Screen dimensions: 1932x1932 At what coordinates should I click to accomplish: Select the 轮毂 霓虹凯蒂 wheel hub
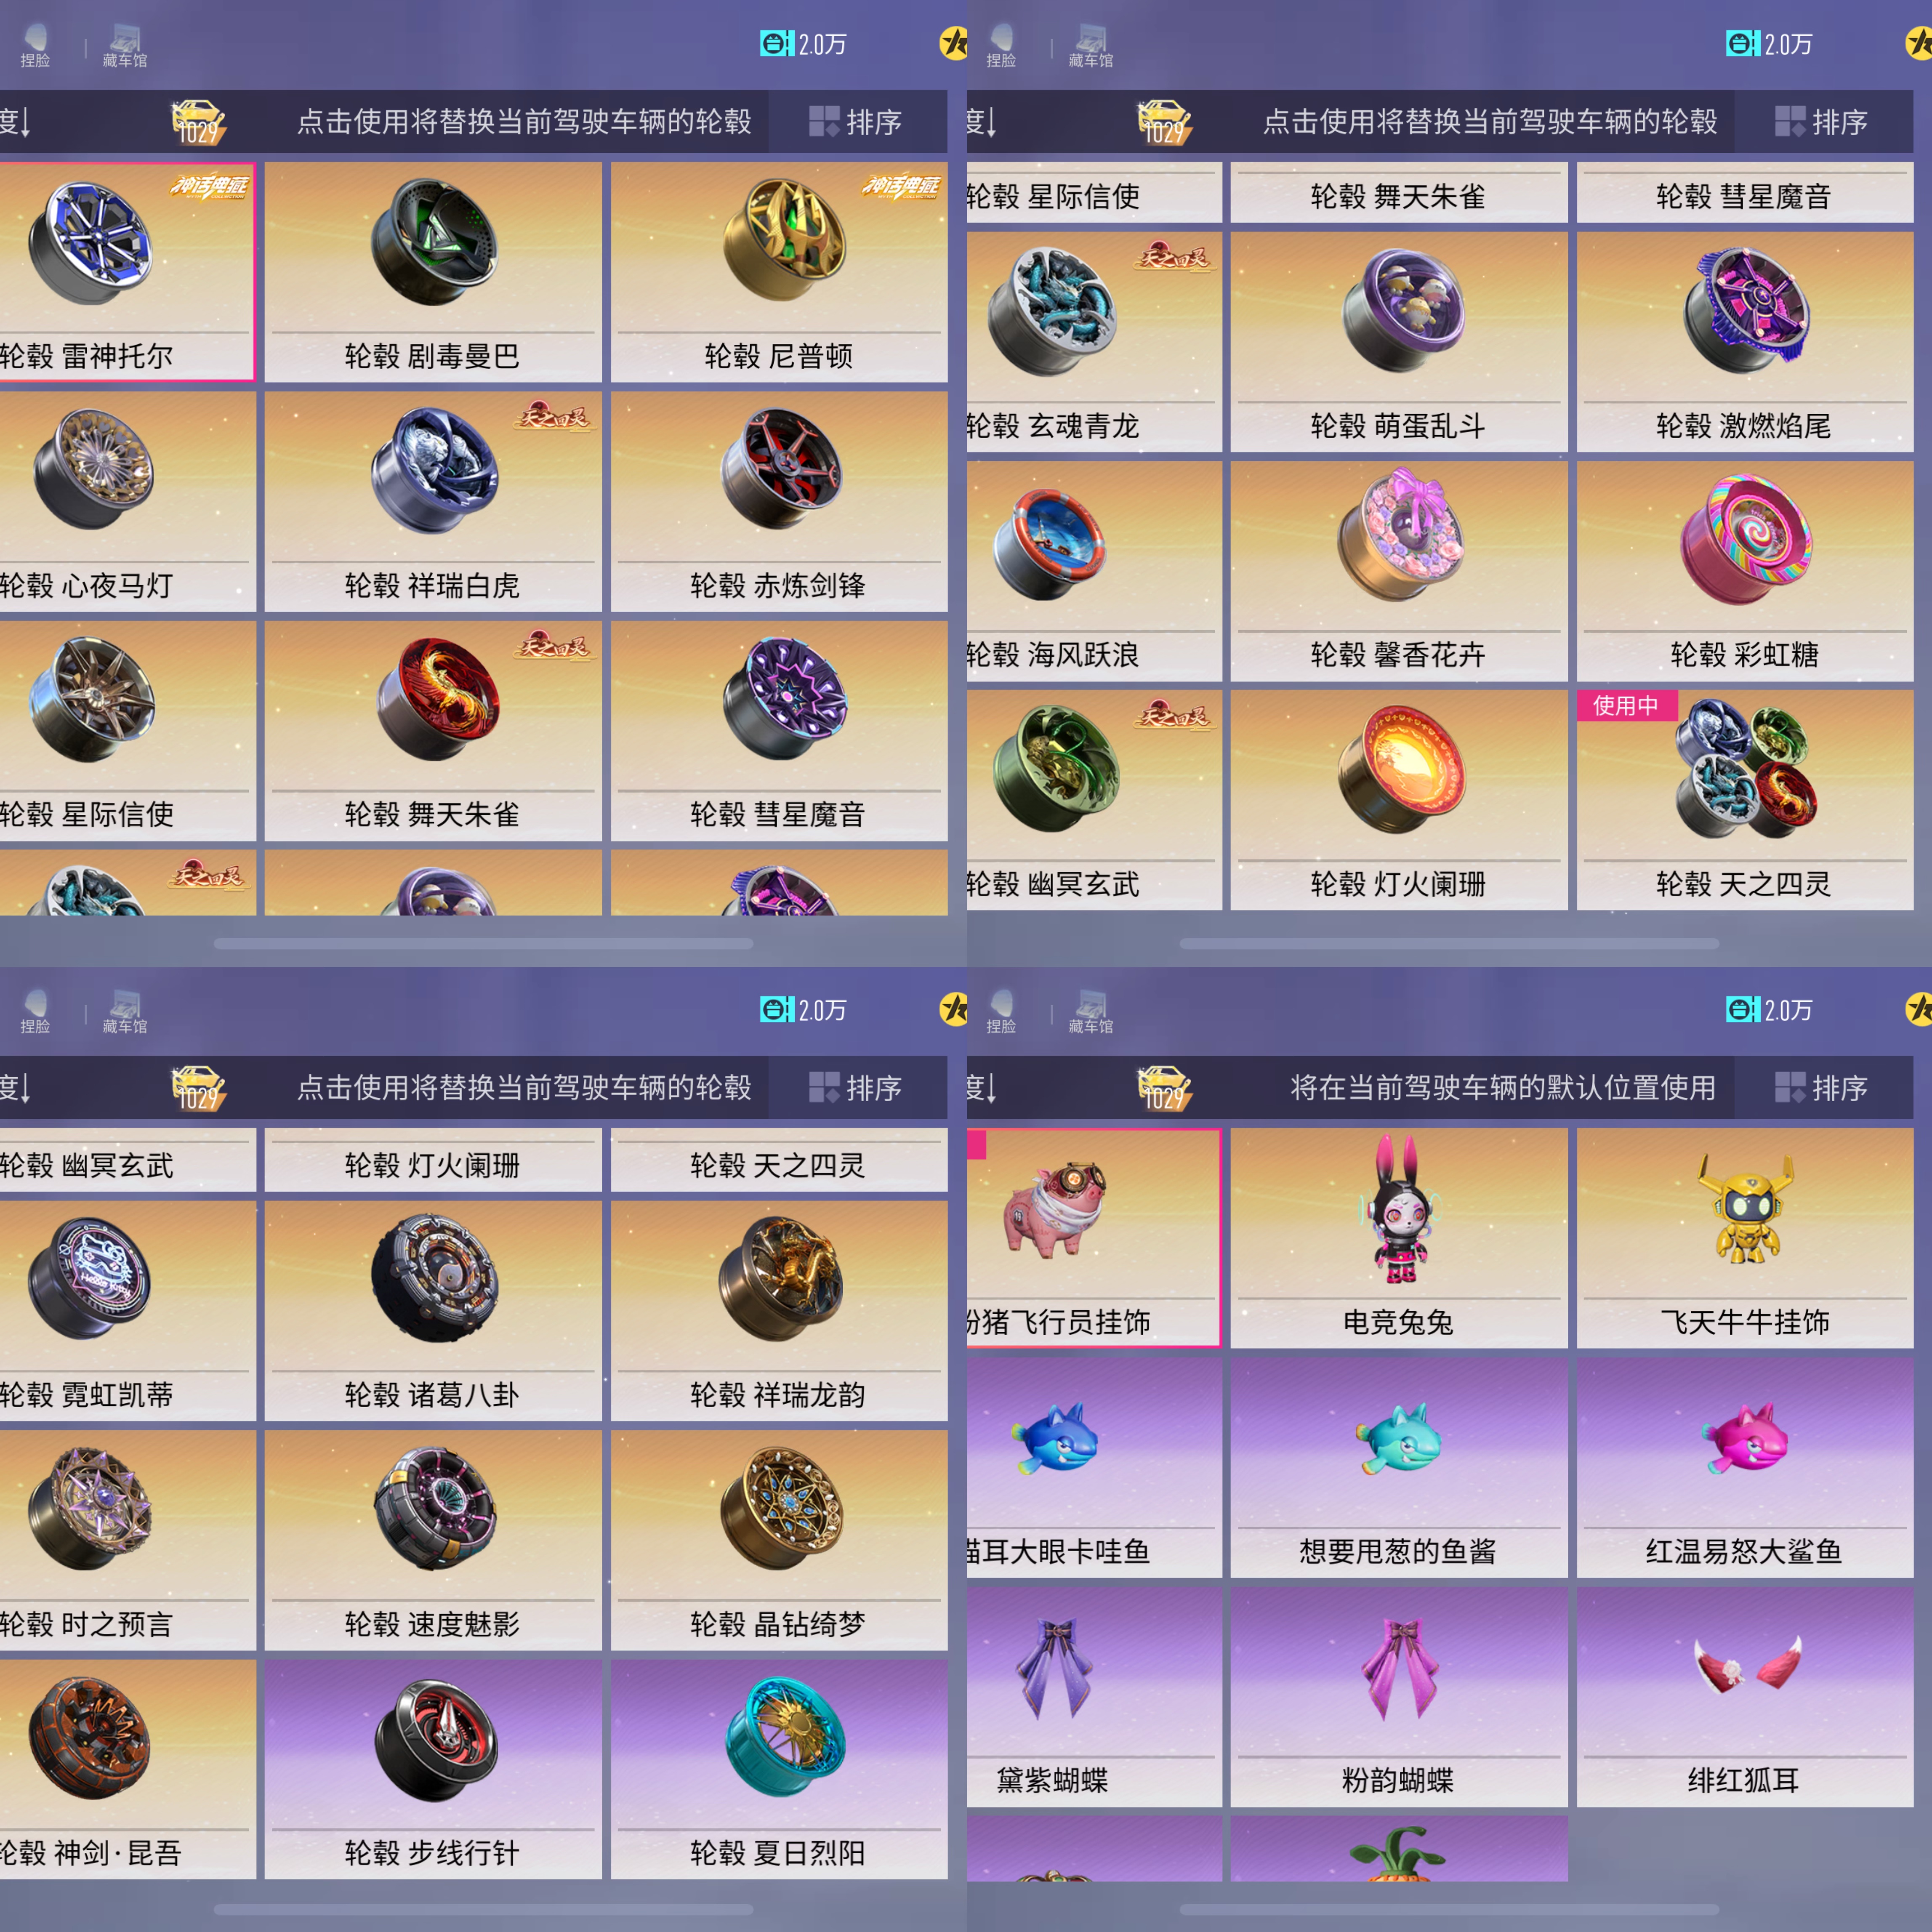point(127,1310)
